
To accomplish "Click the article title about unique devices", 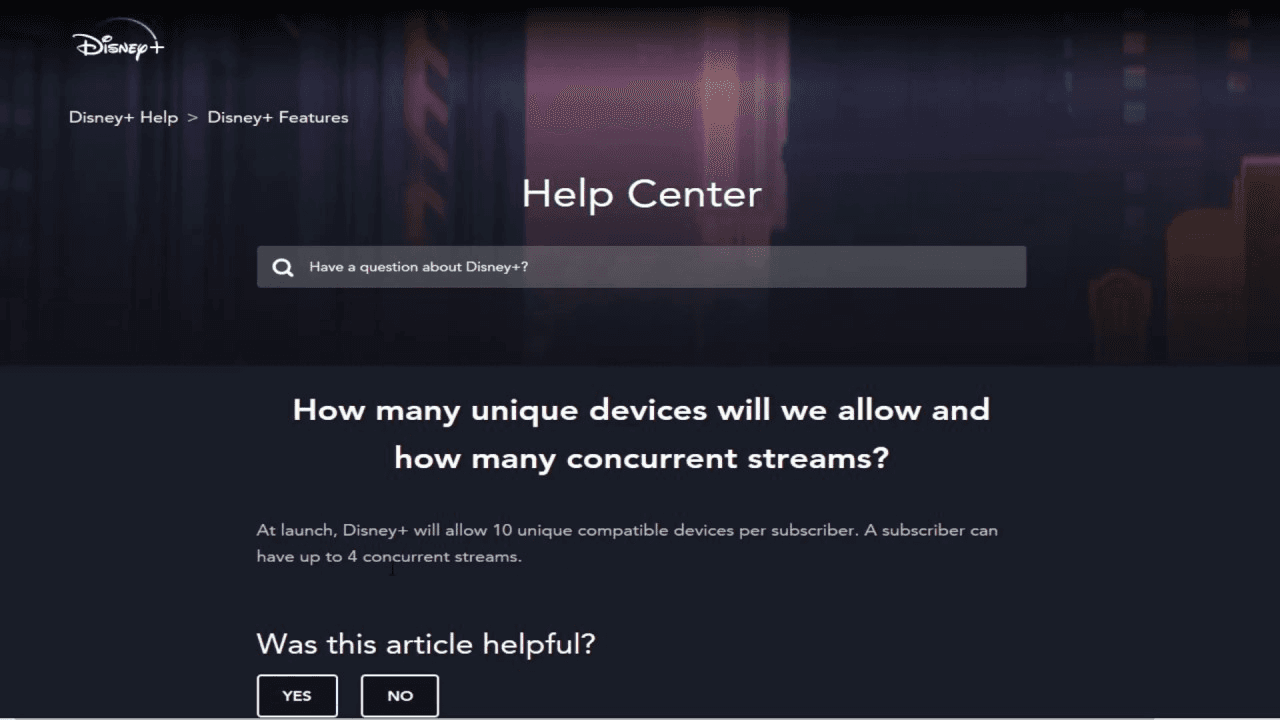I will click(x=641, y=434).
